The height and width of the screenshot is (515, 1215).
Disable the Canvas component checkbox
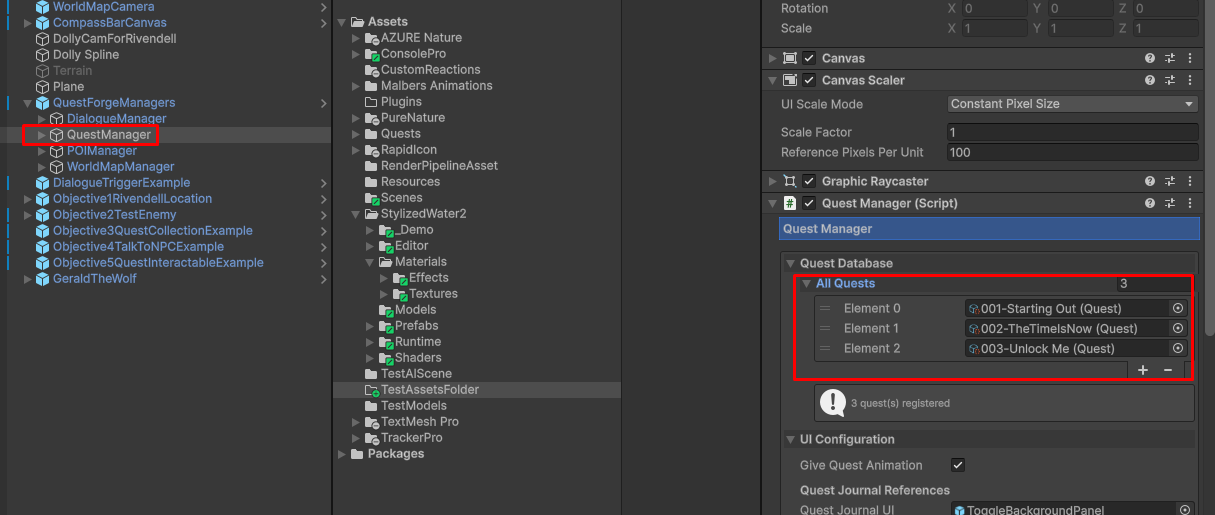click(809, 59)
